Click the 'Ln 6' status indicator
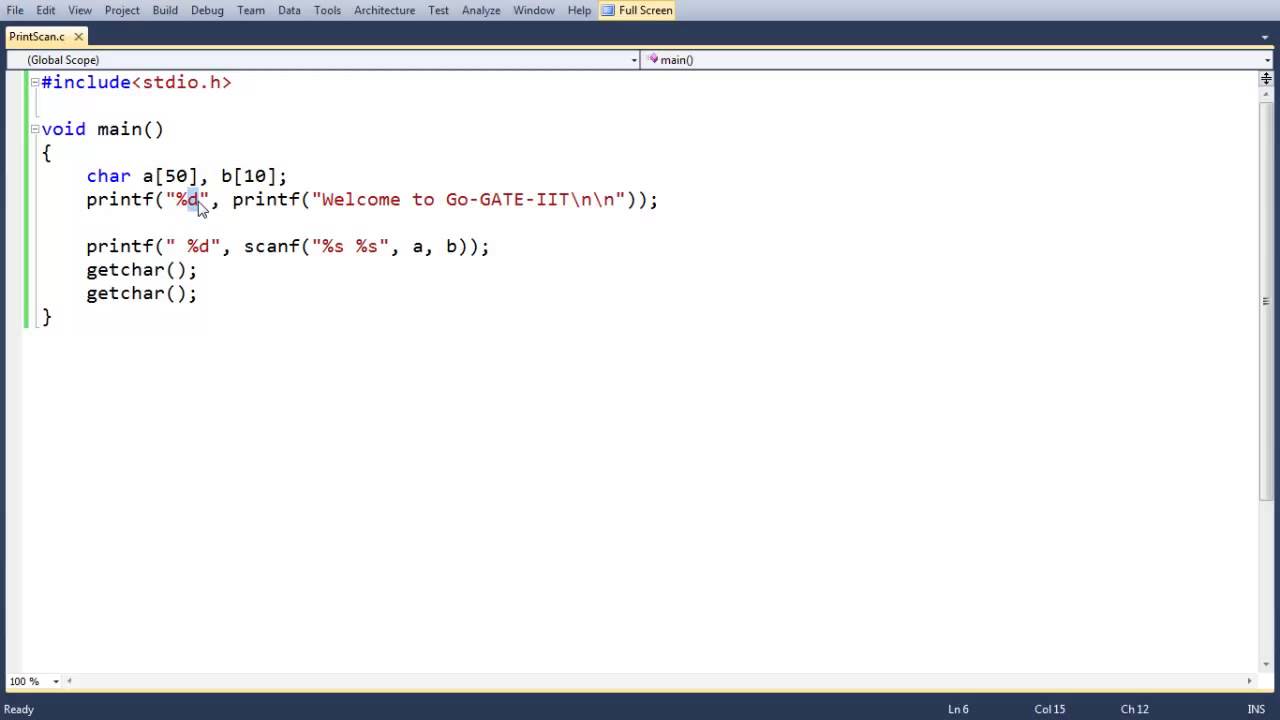Image resolution: width=1280 pixels, height=720 pixels. coord(958,709)
